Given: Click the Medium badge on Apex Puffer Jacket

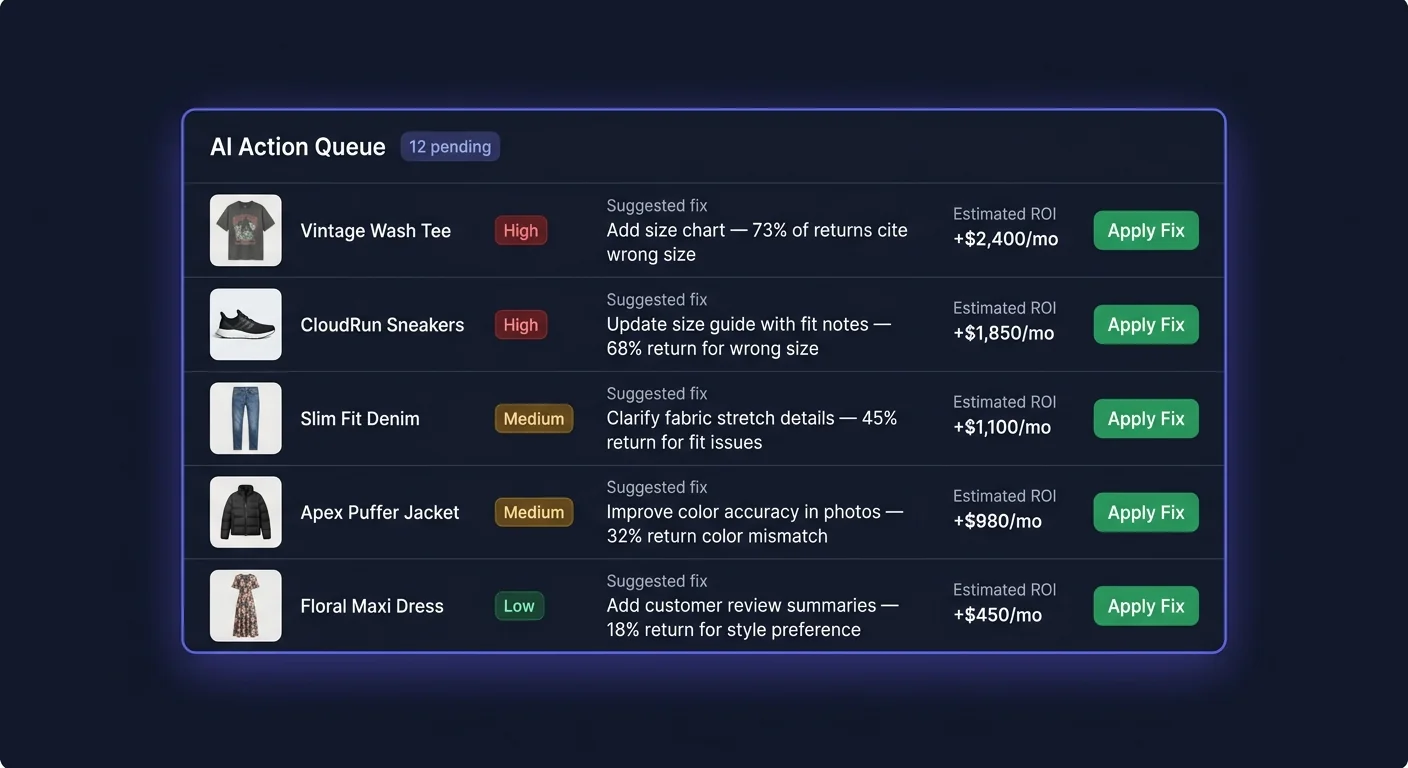Looking at the screenshot, I should coord(533,512).
